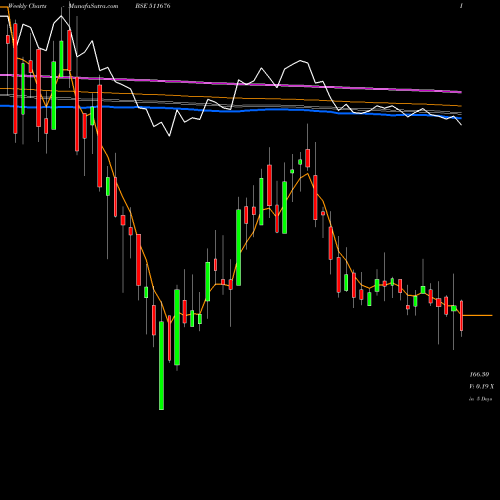This screenshot has height=500, width=500.
Task: Click the last red candlestick on right
Action: click(x=462, y=315)
